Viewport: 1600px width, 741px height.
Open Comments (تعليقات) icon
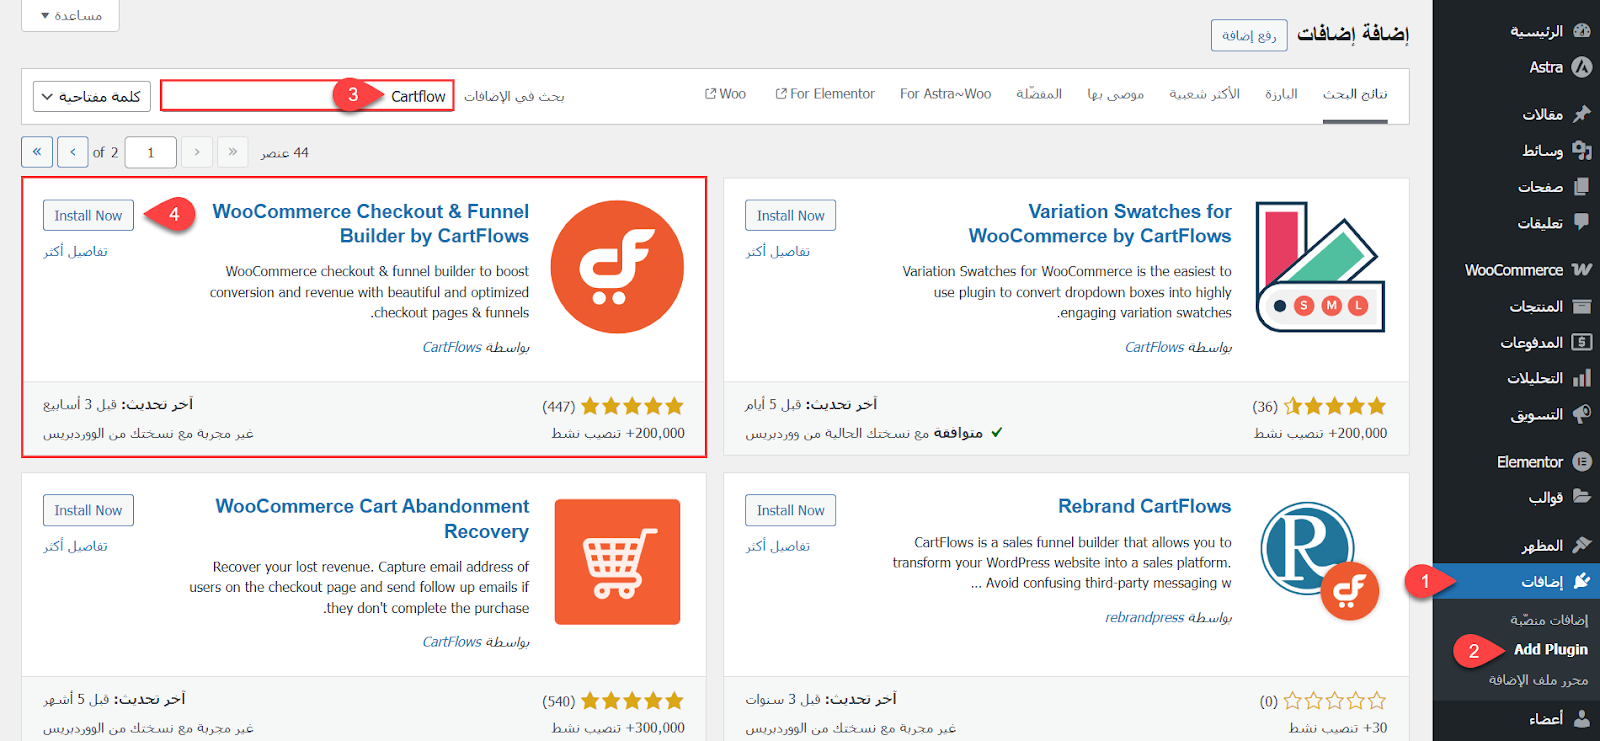1581,222
